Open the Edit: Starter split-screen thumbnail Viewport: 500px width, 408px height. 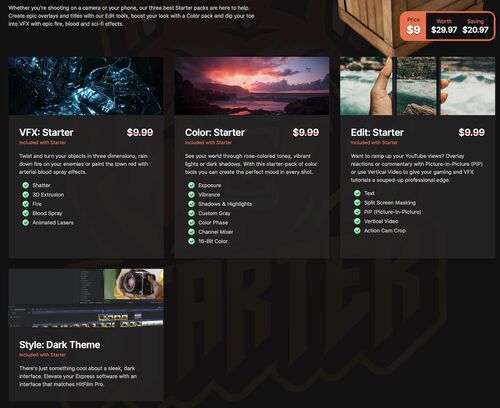click(x=418, y=86)
